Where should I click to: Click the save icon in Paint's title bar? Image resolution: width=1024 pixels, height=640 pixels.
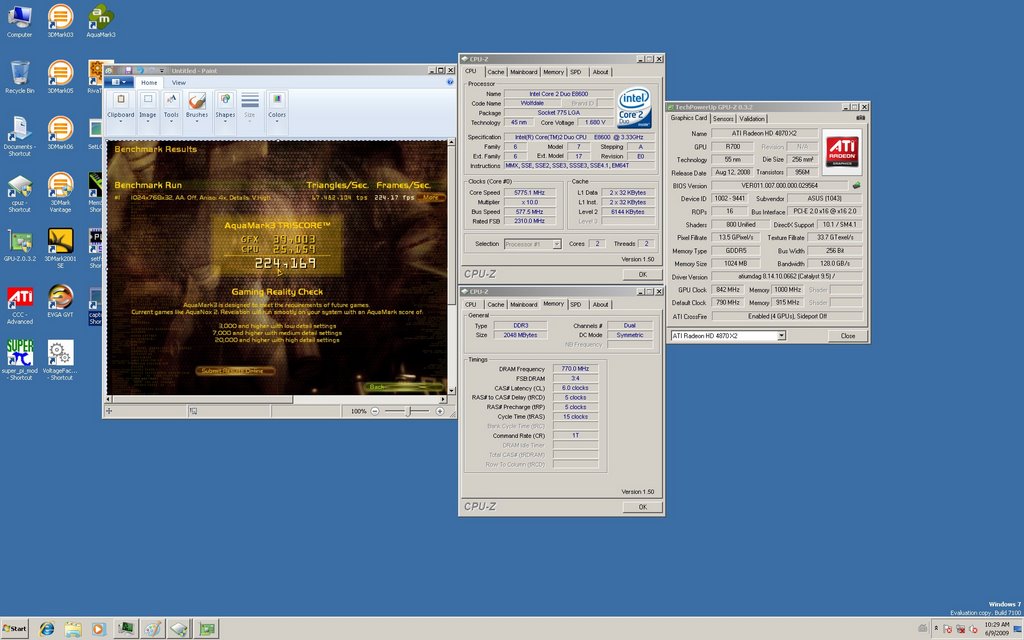tap(129, 71)
